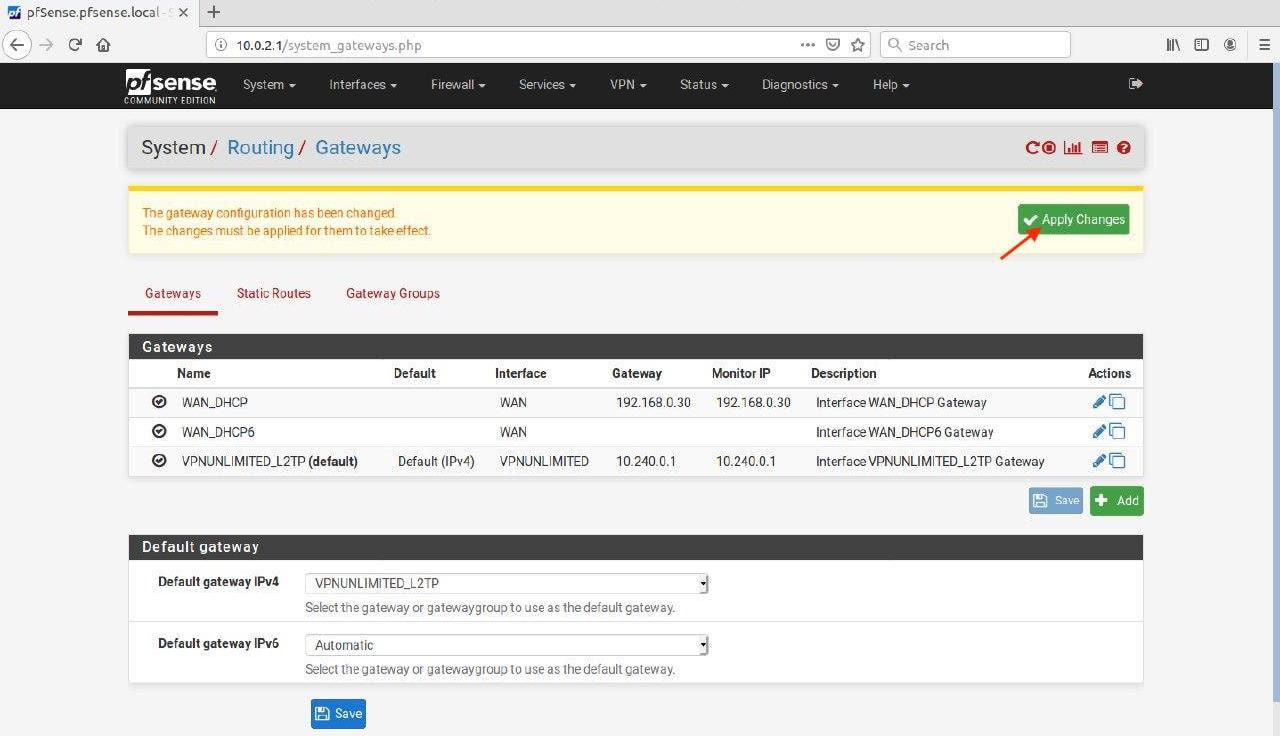Click the Apply Changes button
1280x736 pixels.
click(x=1073, y=220)
